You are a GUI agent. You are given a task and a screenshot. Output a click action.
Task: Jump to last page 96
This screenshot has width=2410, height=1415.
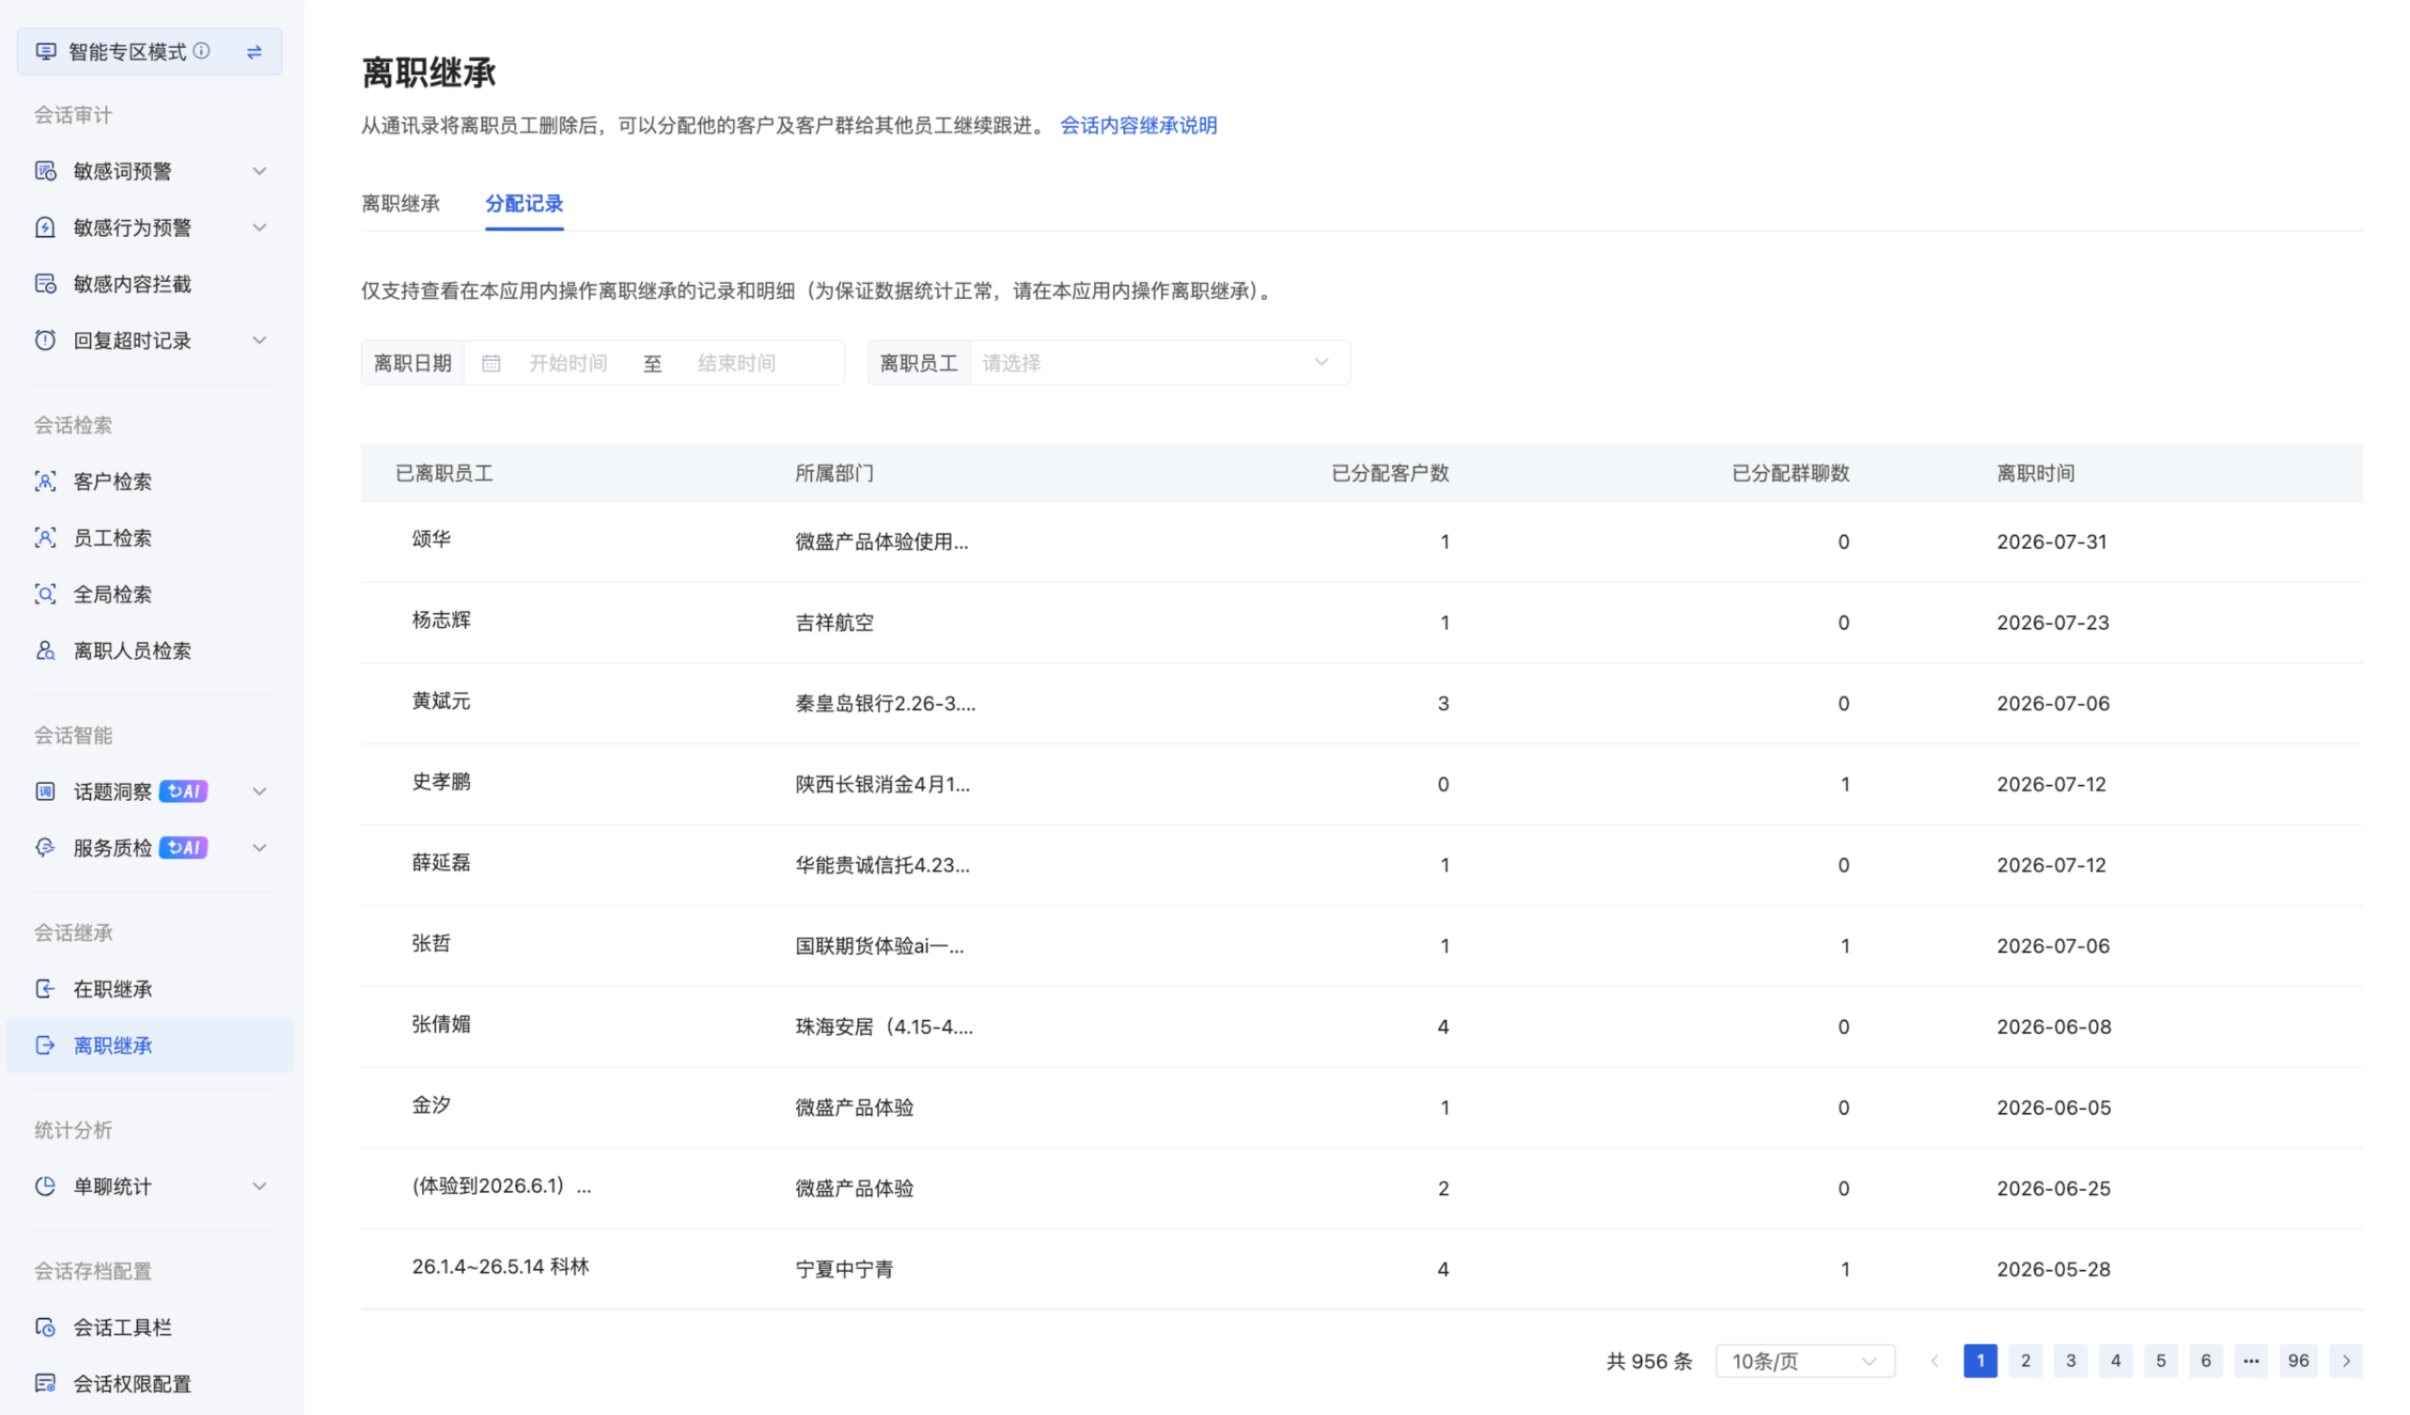tap(2298, 1361)
